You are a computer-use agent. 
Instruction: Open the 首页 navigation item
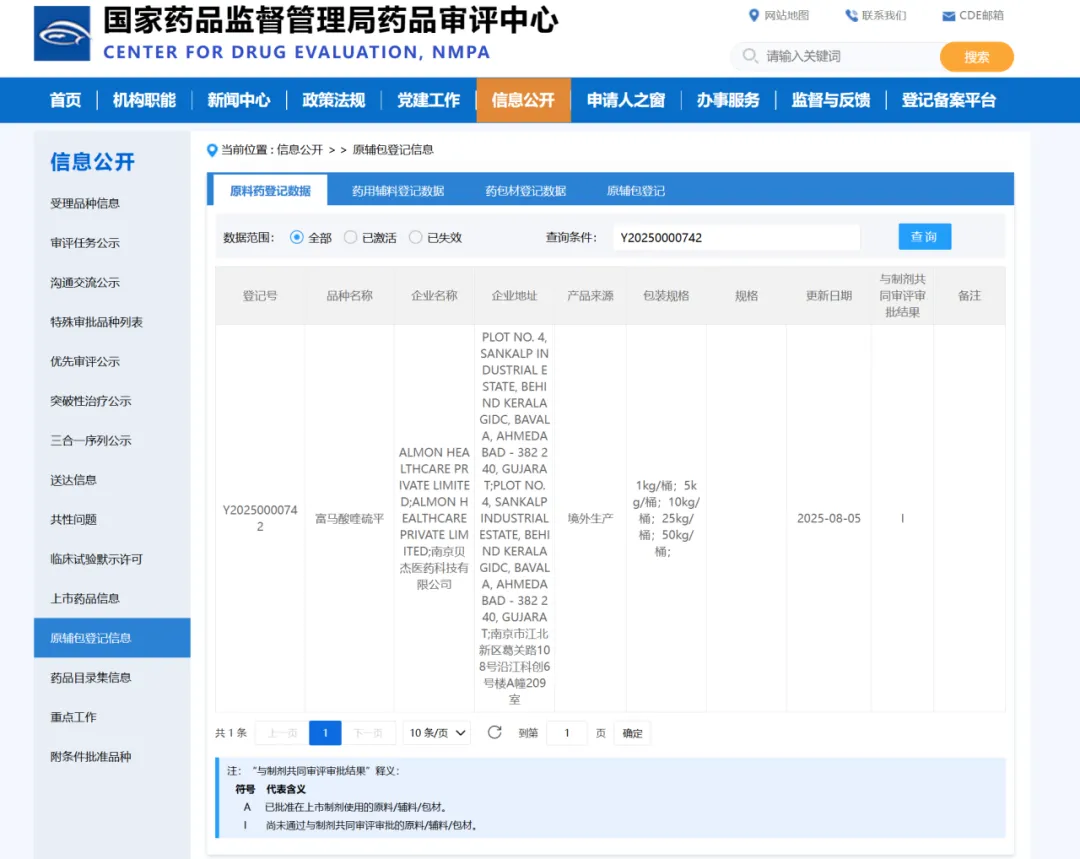[65, 100]
